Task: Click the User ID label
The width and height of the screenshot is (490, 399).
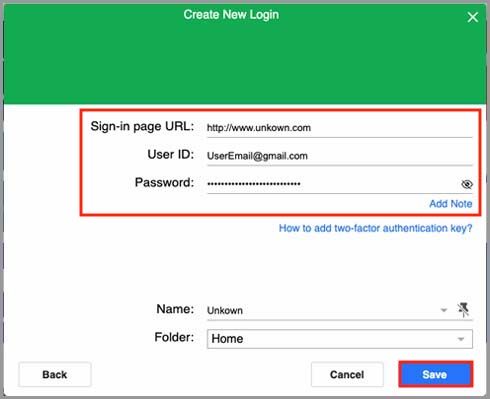Action: [x=171, y=155]
